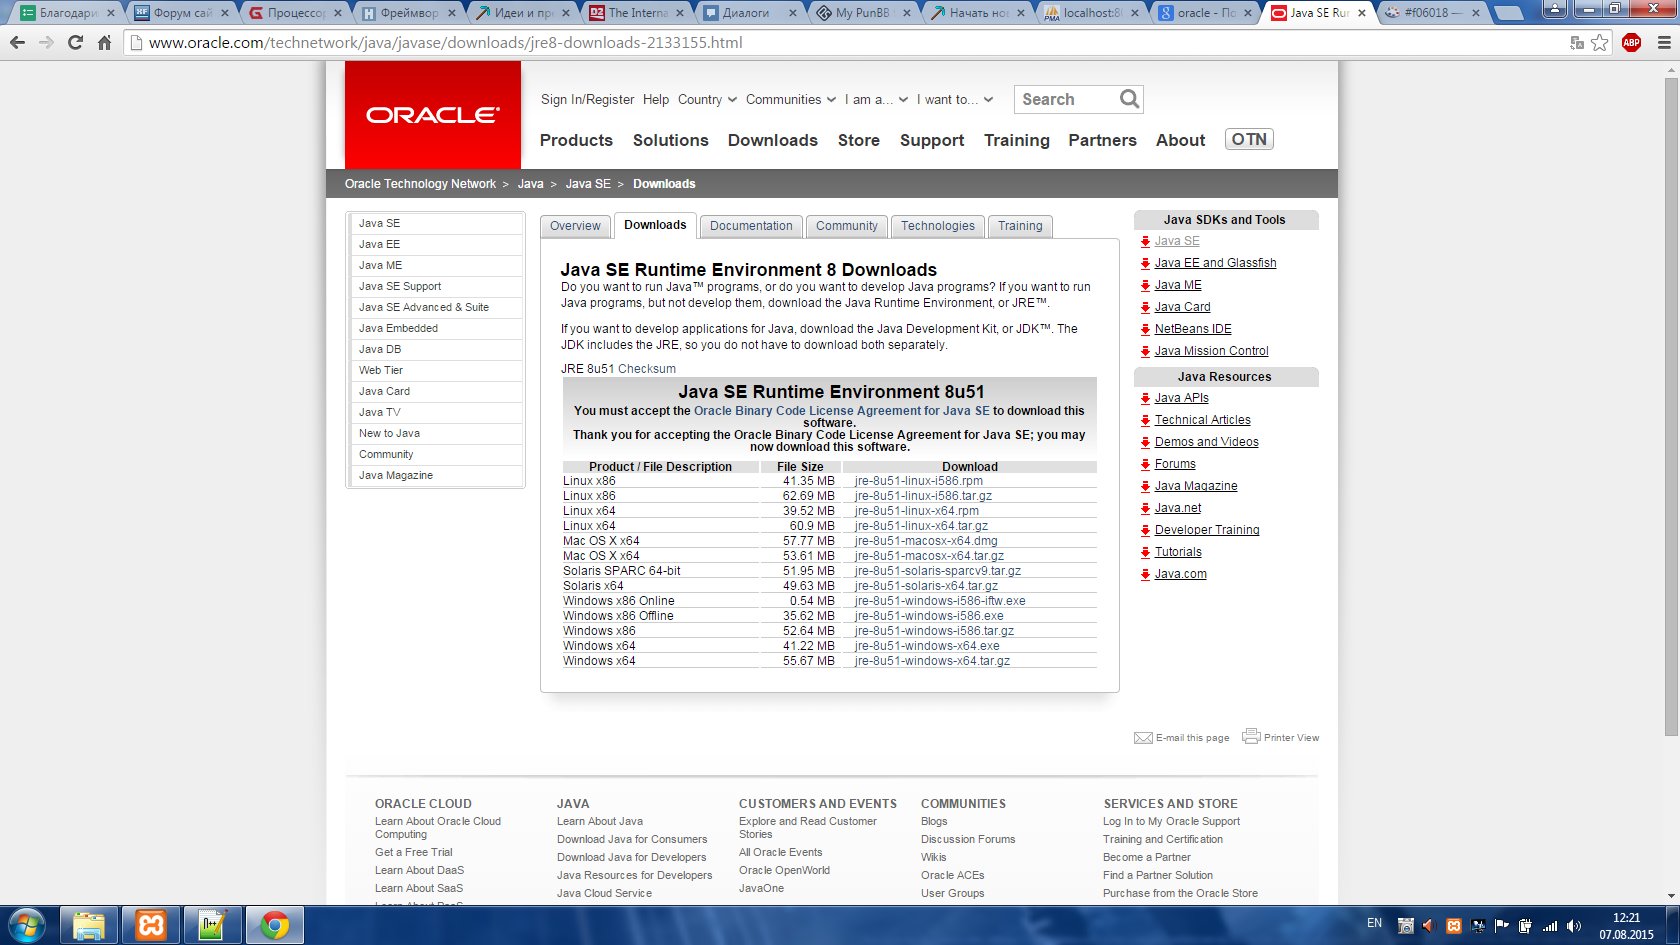Open browser home page icon
The height and width of the screenshot is (945, 1680).
click(104, 43)
